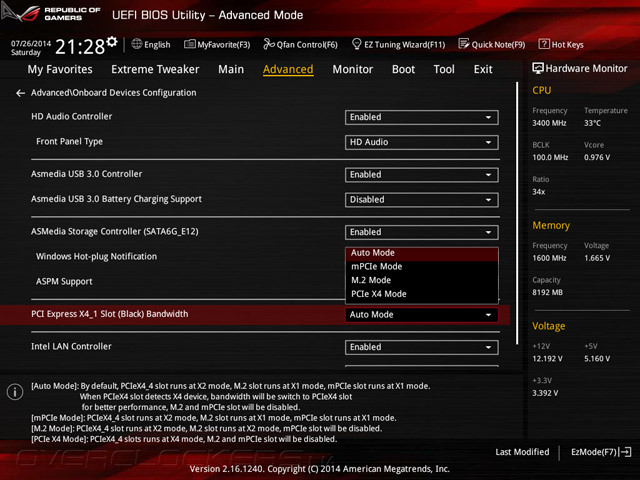This screenshot has width=640, height=480.
Task: Open the Tool tab
Action: coord(444,69)
